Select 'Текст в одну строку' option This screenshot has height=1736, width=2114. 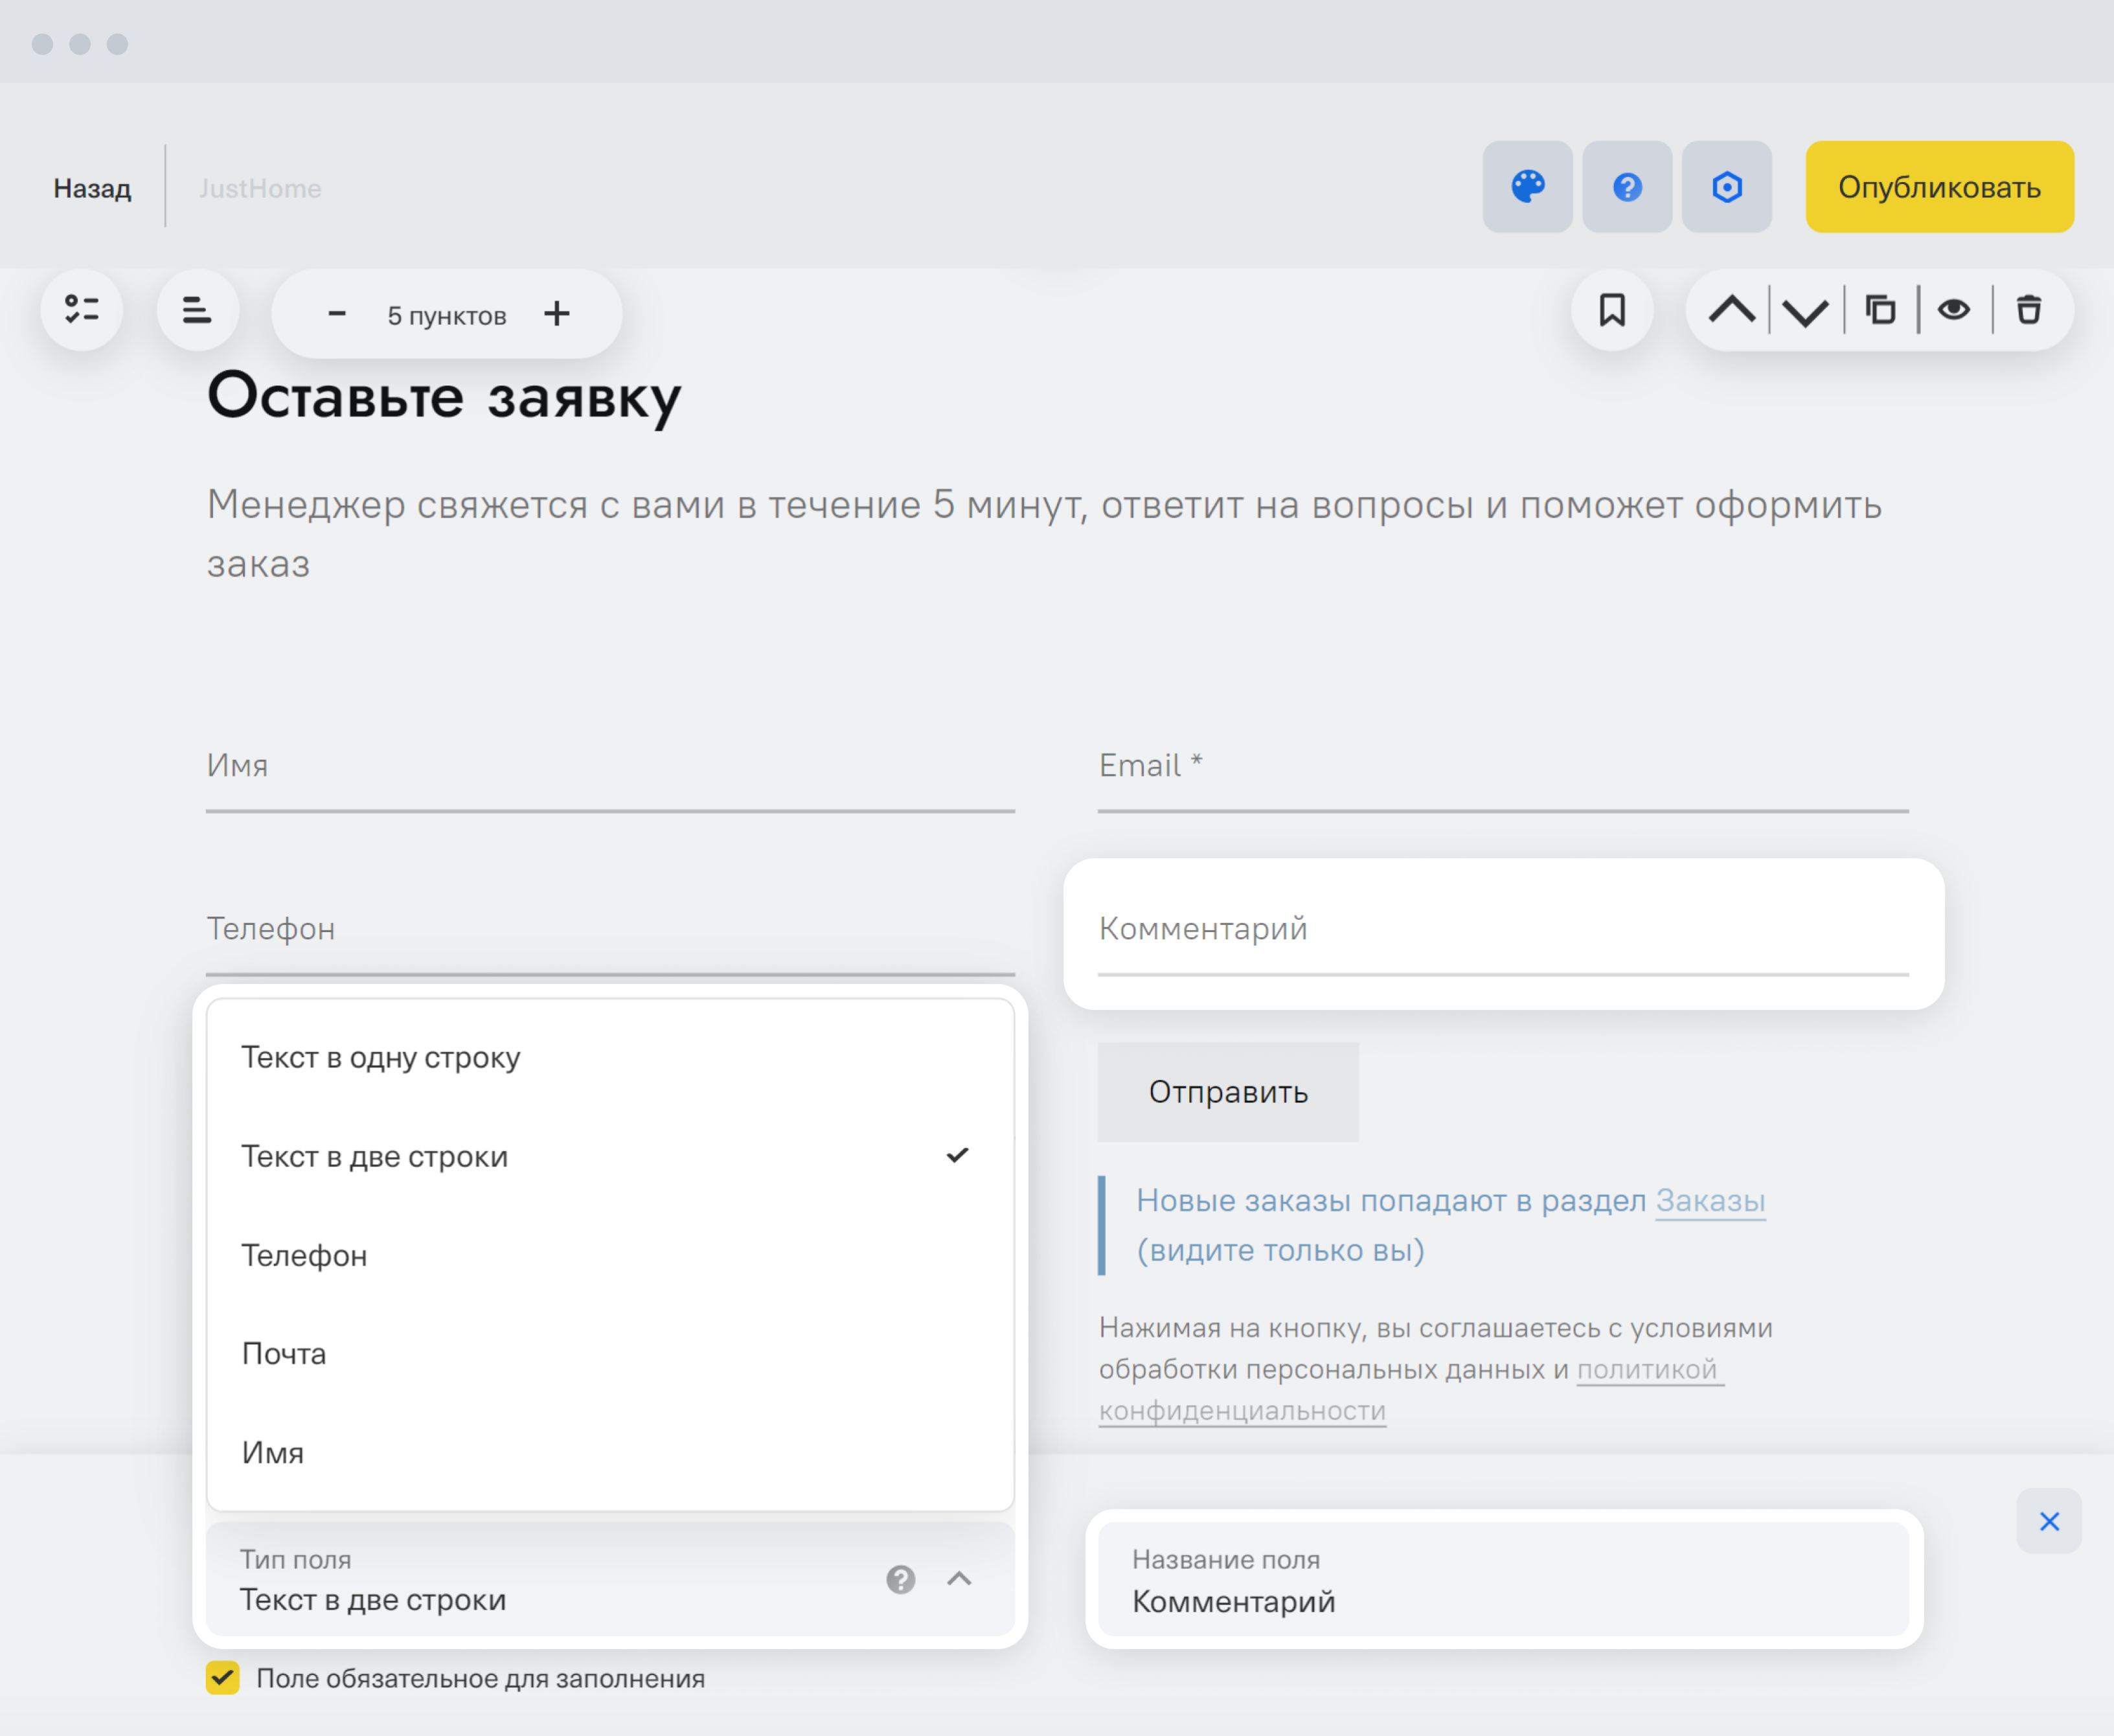[610, 1057]
